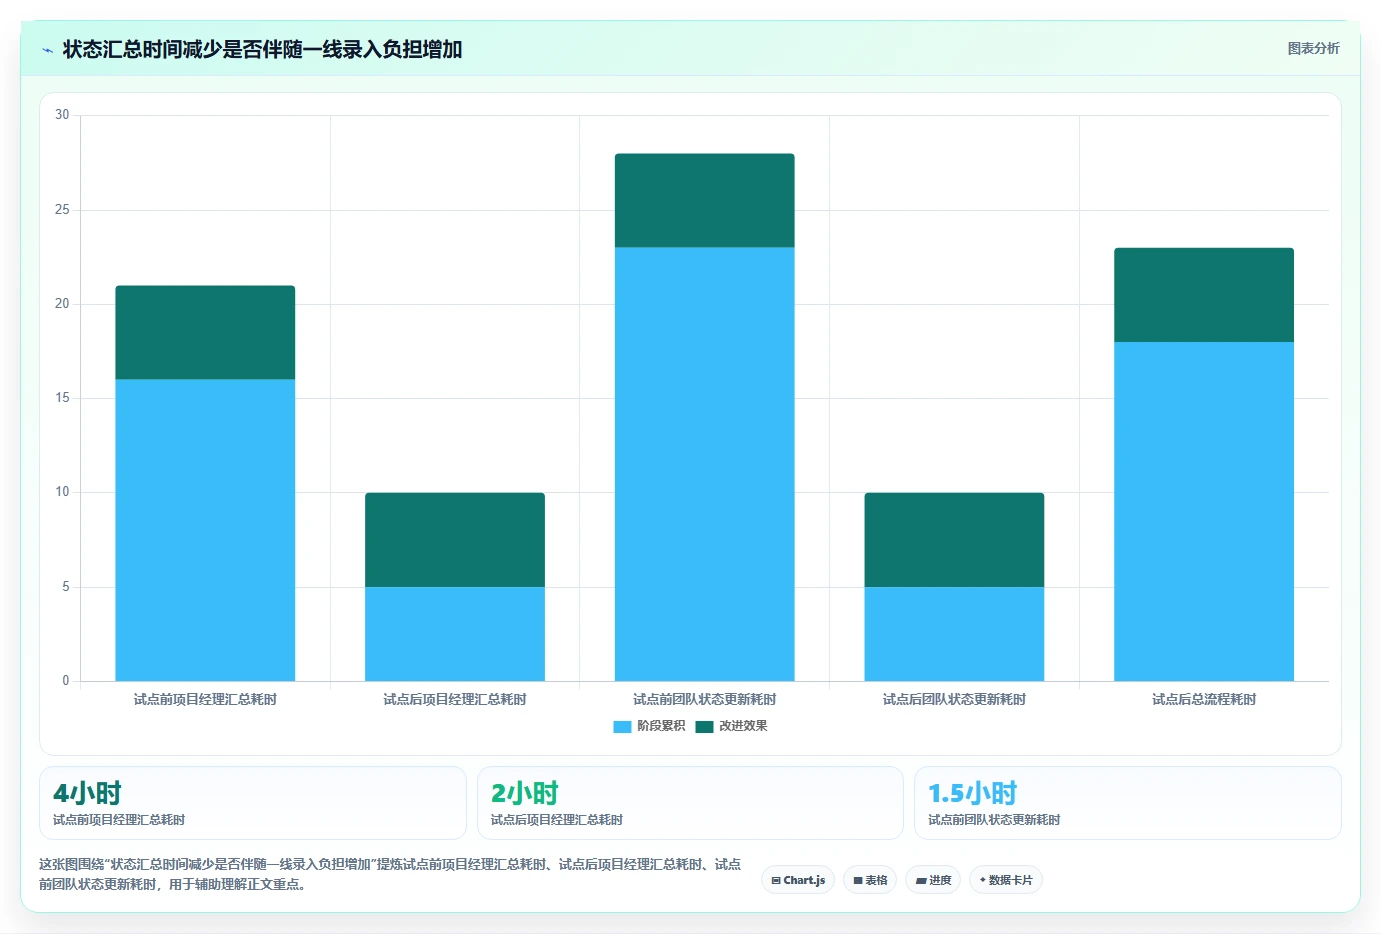Click the y-axis value 30
This screenshot has width=1381, height=934.
click(x=62, y=115)
